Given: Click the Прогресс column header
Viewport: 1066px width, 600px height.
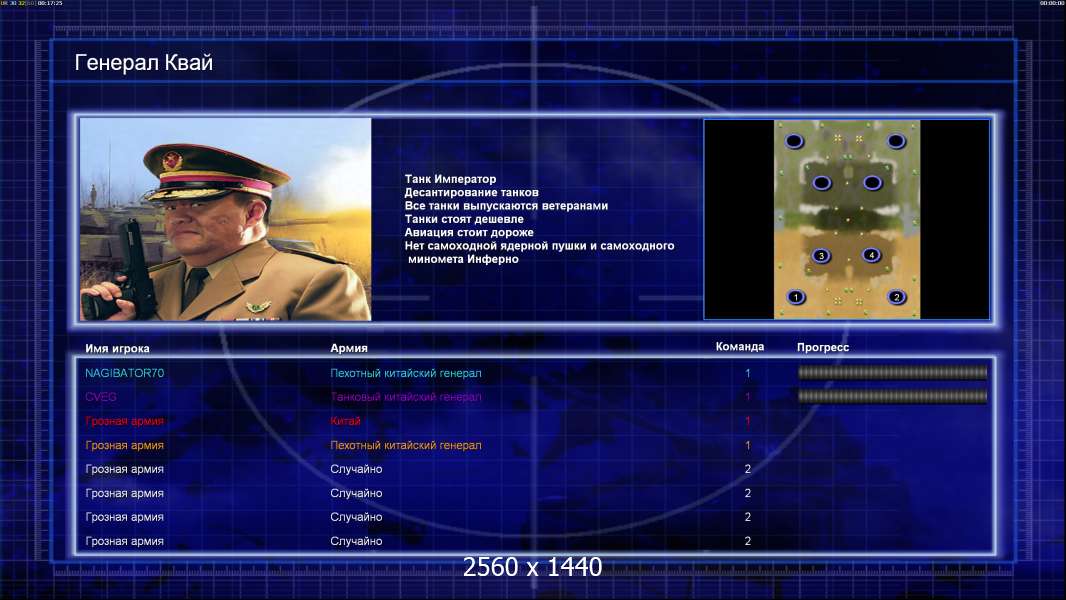Looking at the screenshot, I should click(x=823, y=347).
